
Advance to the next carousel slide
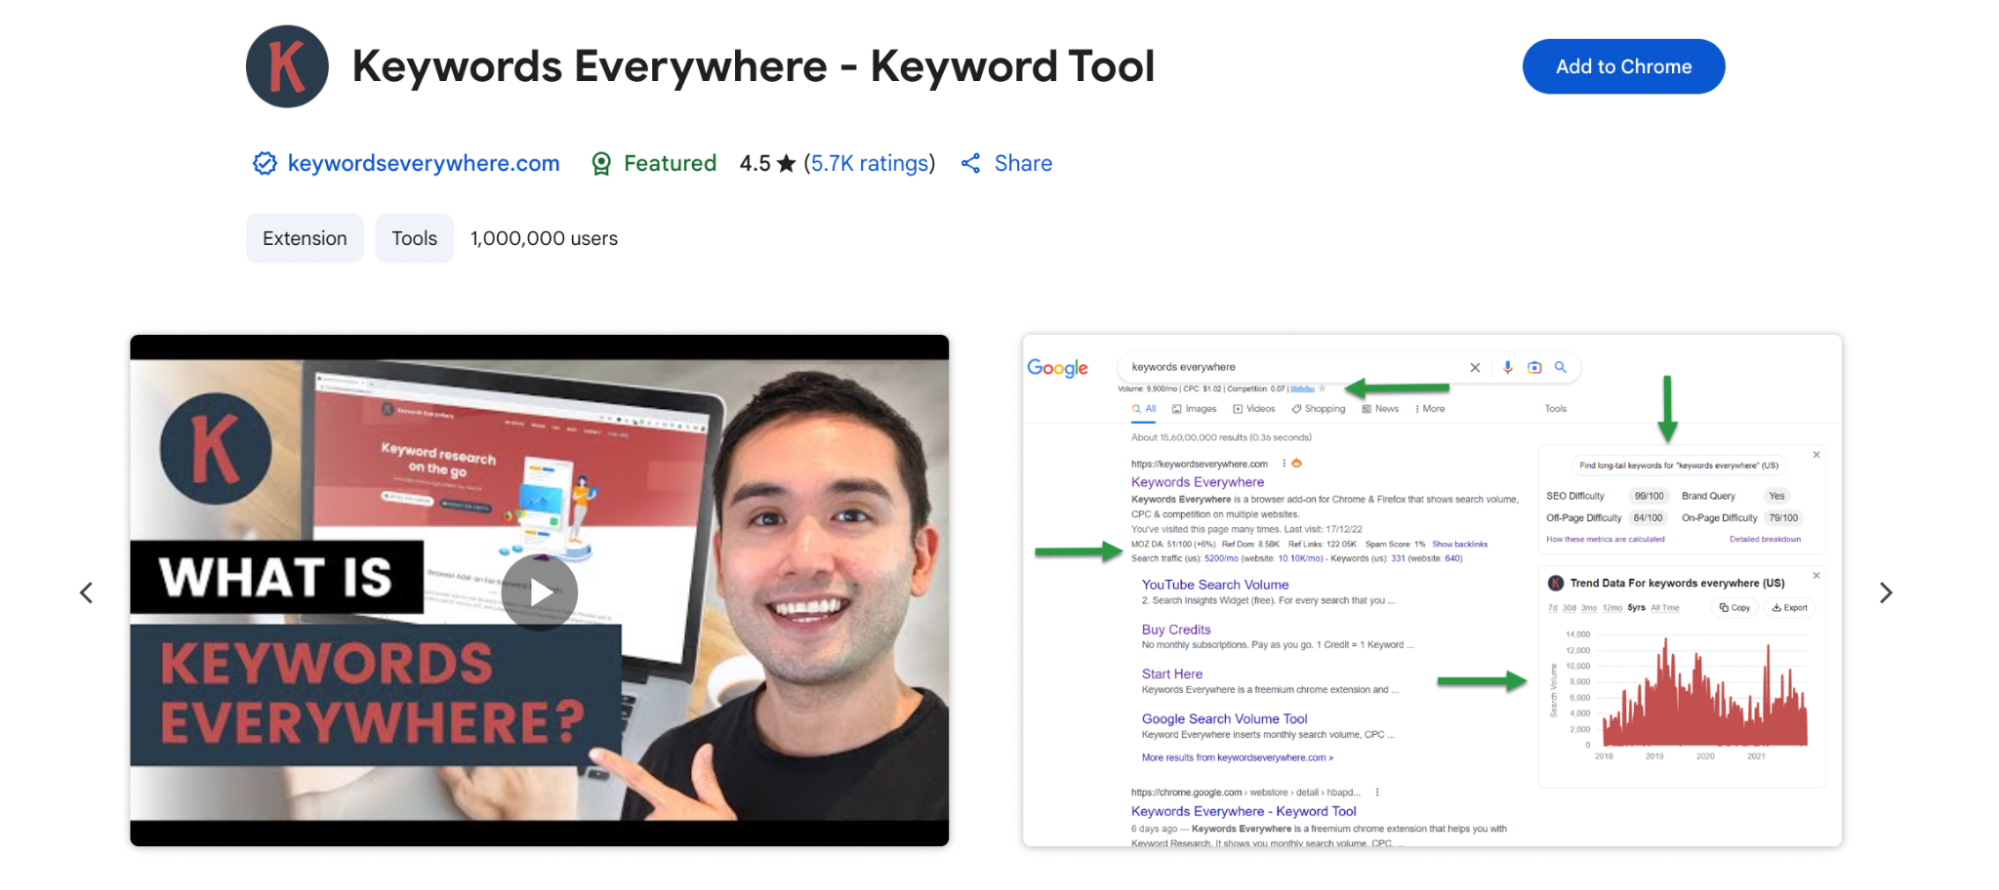point(1885,593)
